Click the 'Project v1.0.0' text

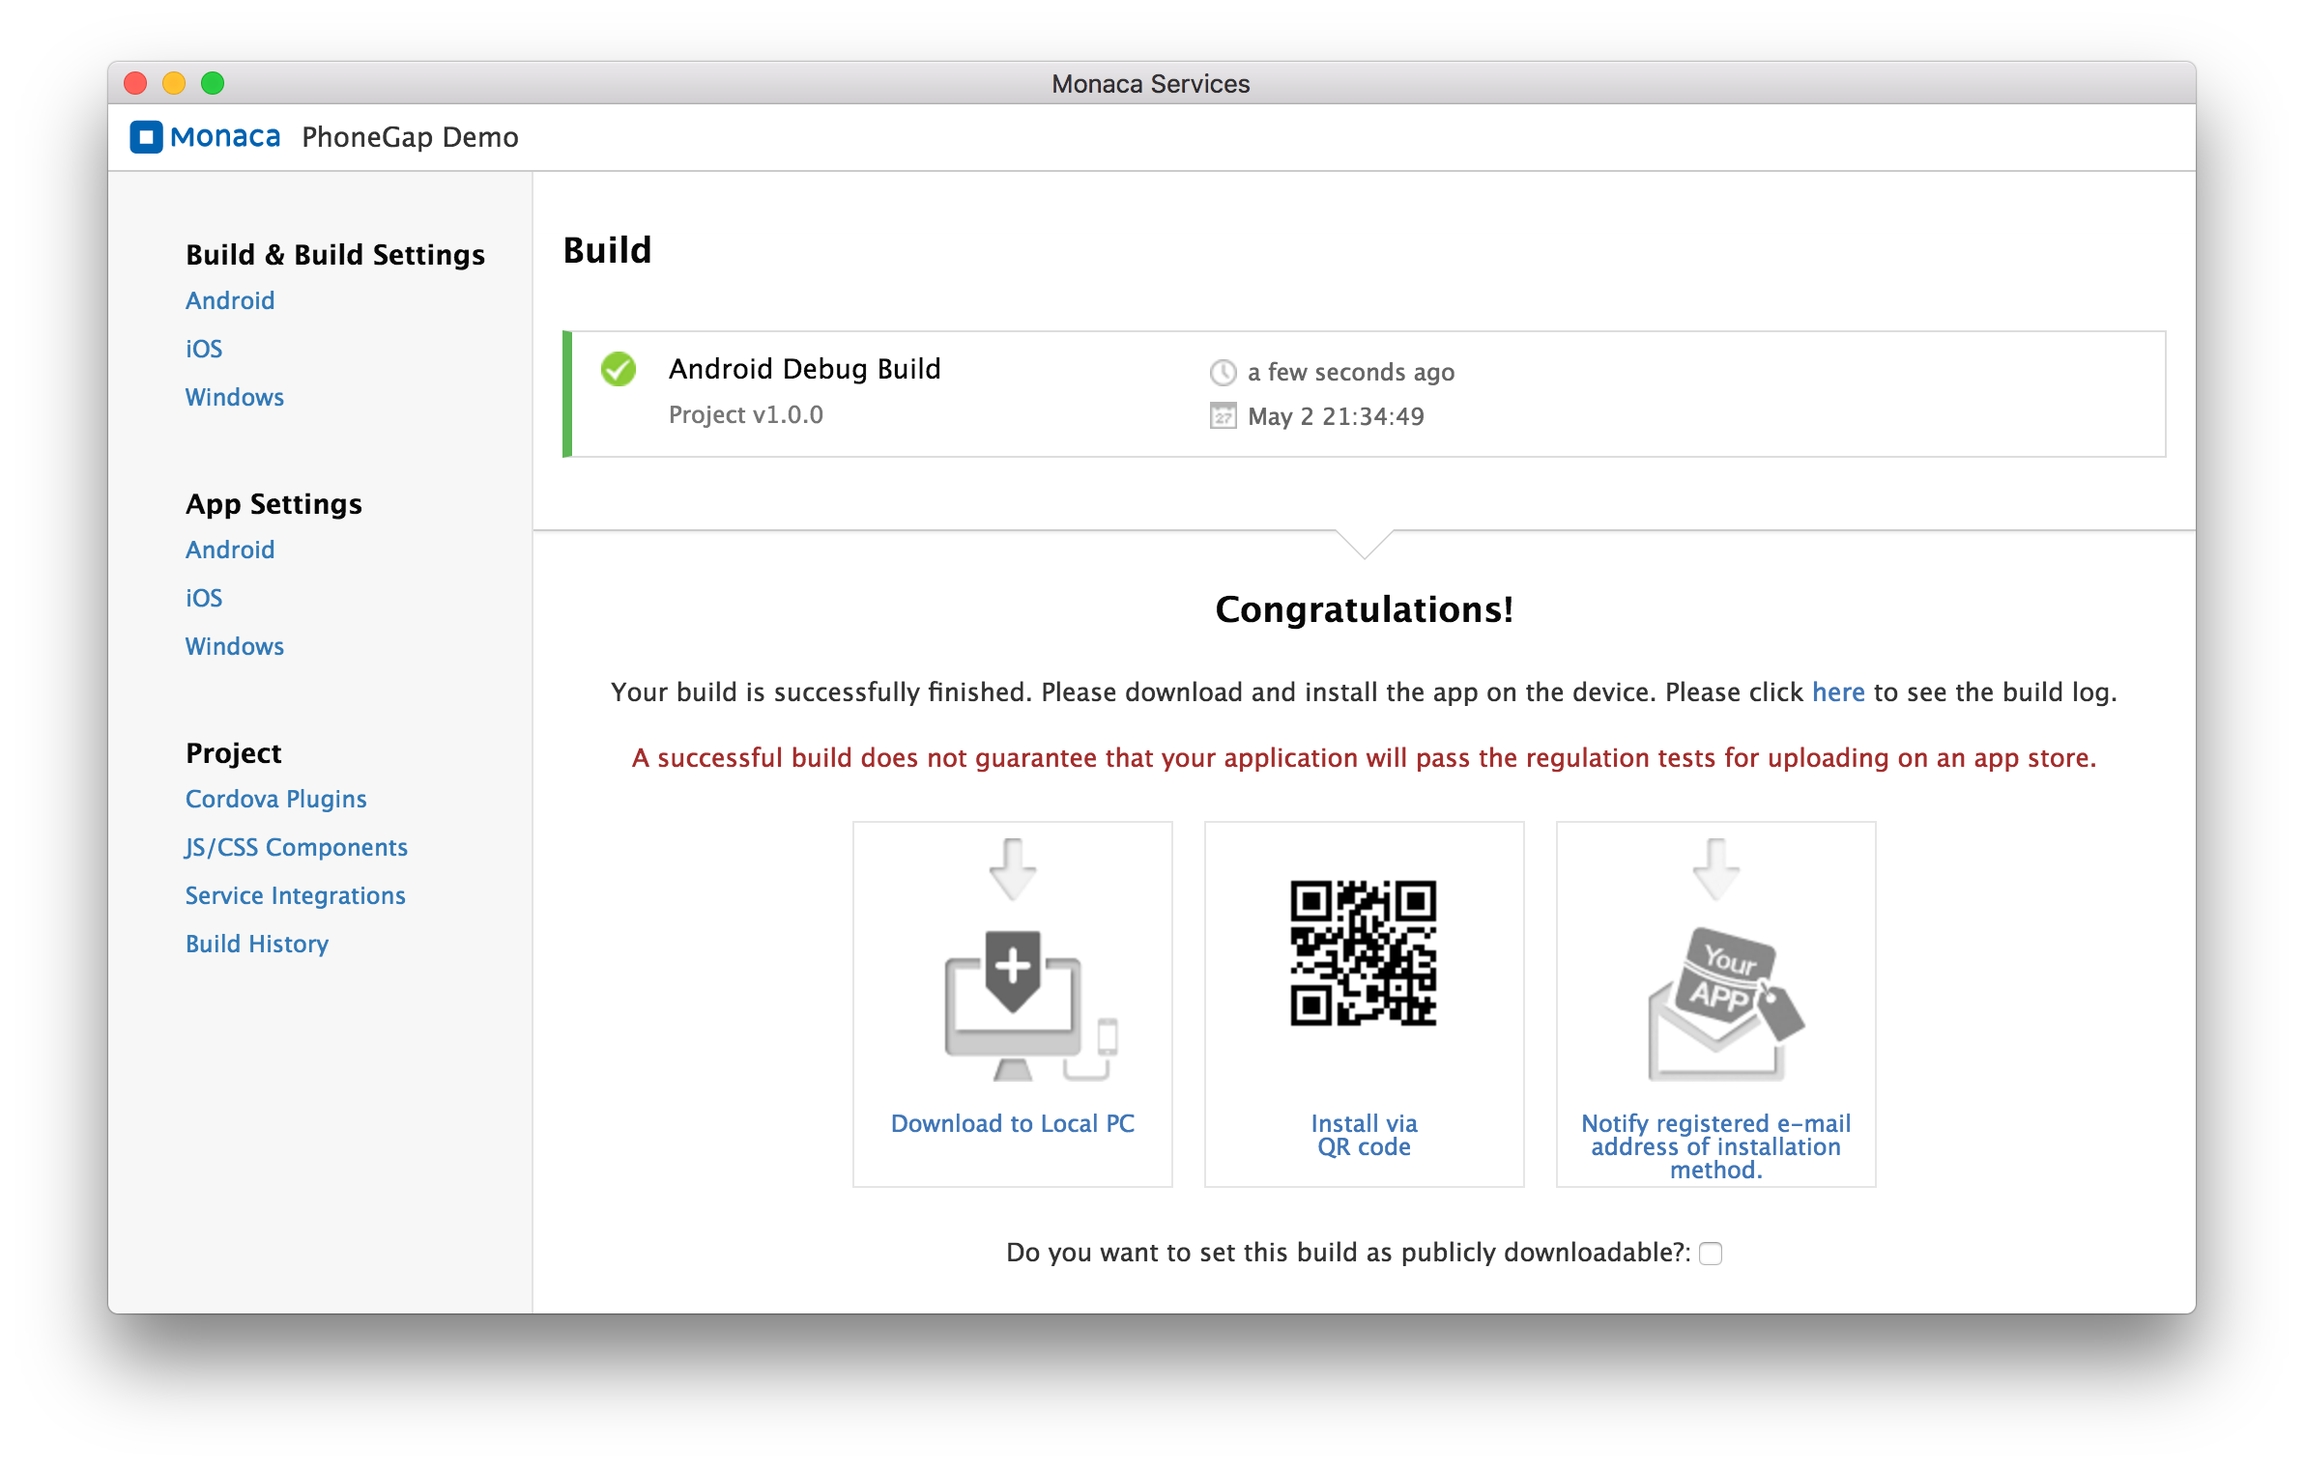(x=746, y=414)
